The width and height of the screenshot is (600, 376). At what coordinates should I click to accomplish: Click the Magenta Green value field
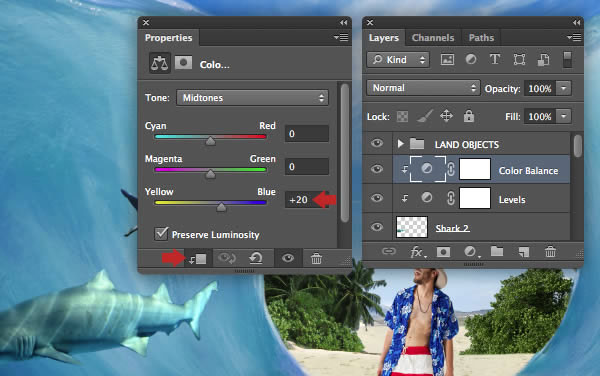(x=307, y=166)
